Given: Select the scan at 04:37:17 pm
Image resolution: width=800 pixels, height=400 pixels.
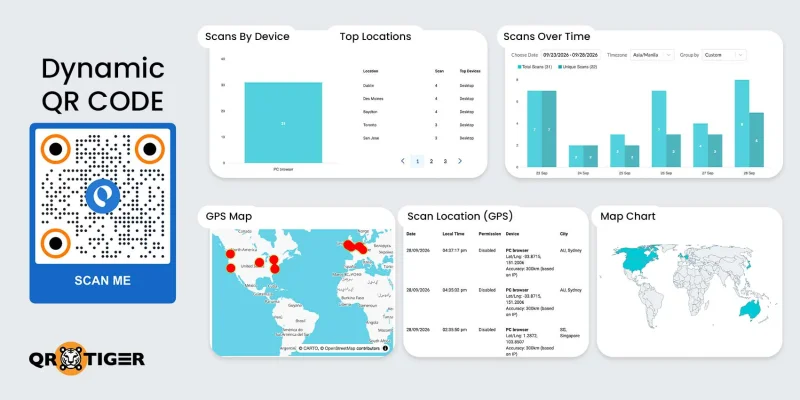Looking at the screenshot, I should coord(494,263).
